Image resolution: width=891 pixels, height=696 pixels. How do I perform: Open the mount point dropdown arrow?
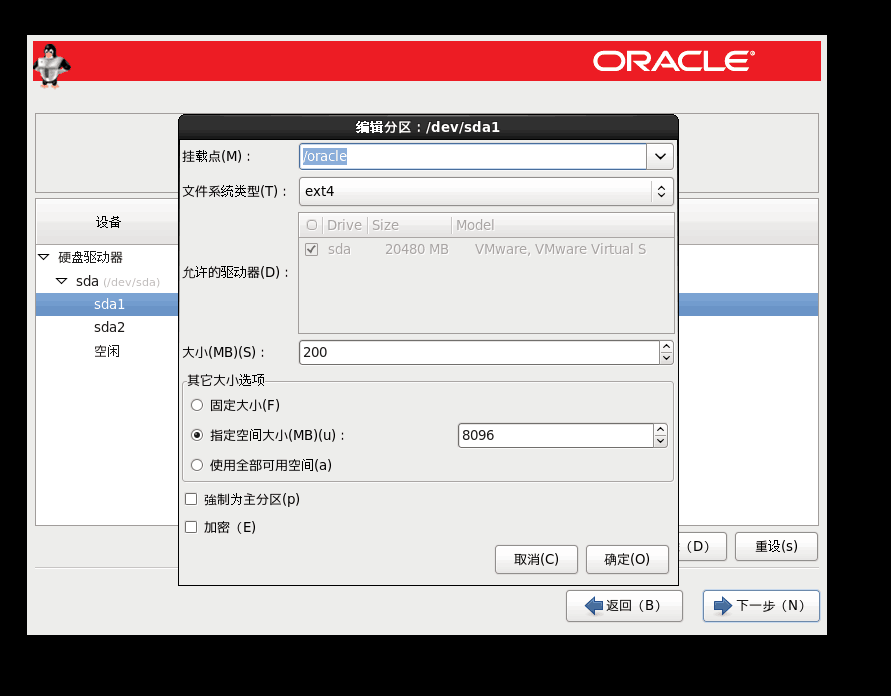point(660,157)
